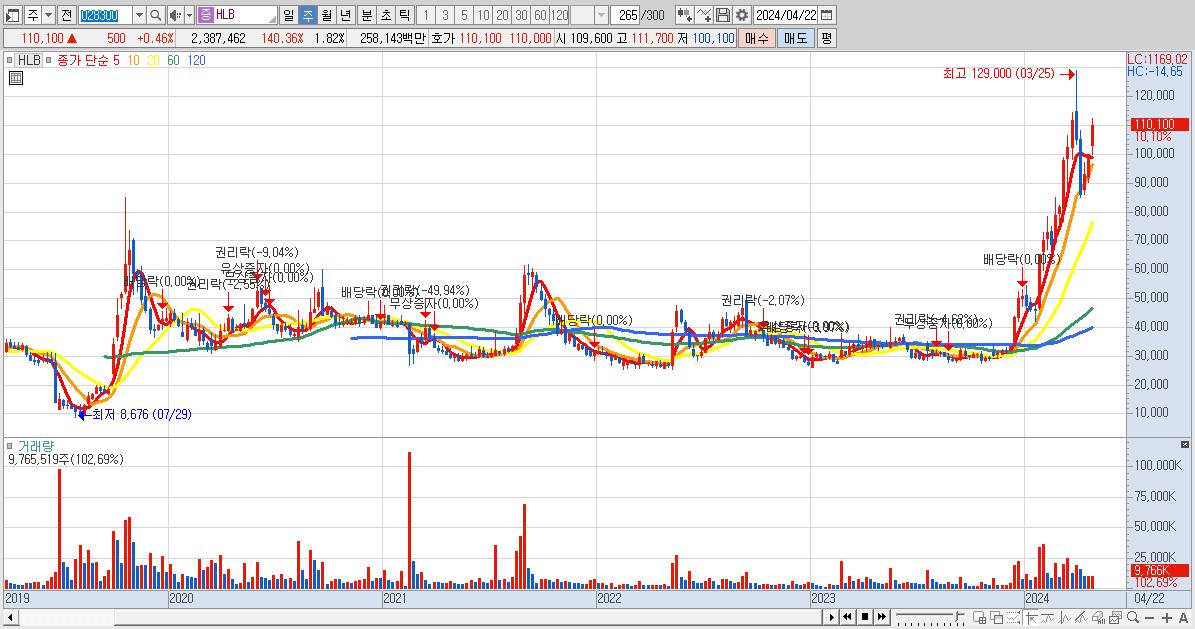This screenshot has height=629, width=1195.
Task: Click the scrollbar left arrow at the bottom
Action: [x=10, y=616]
